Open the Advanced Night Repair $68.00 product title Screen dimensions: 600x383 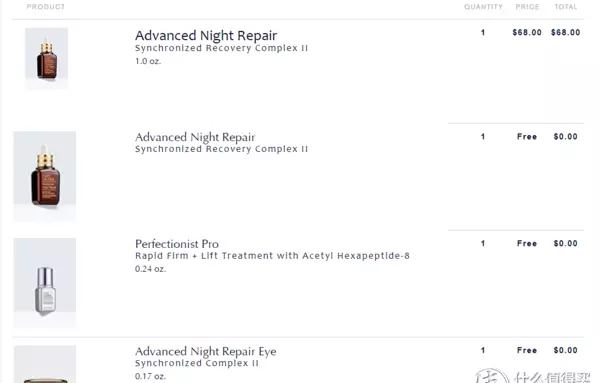(206, 36)
